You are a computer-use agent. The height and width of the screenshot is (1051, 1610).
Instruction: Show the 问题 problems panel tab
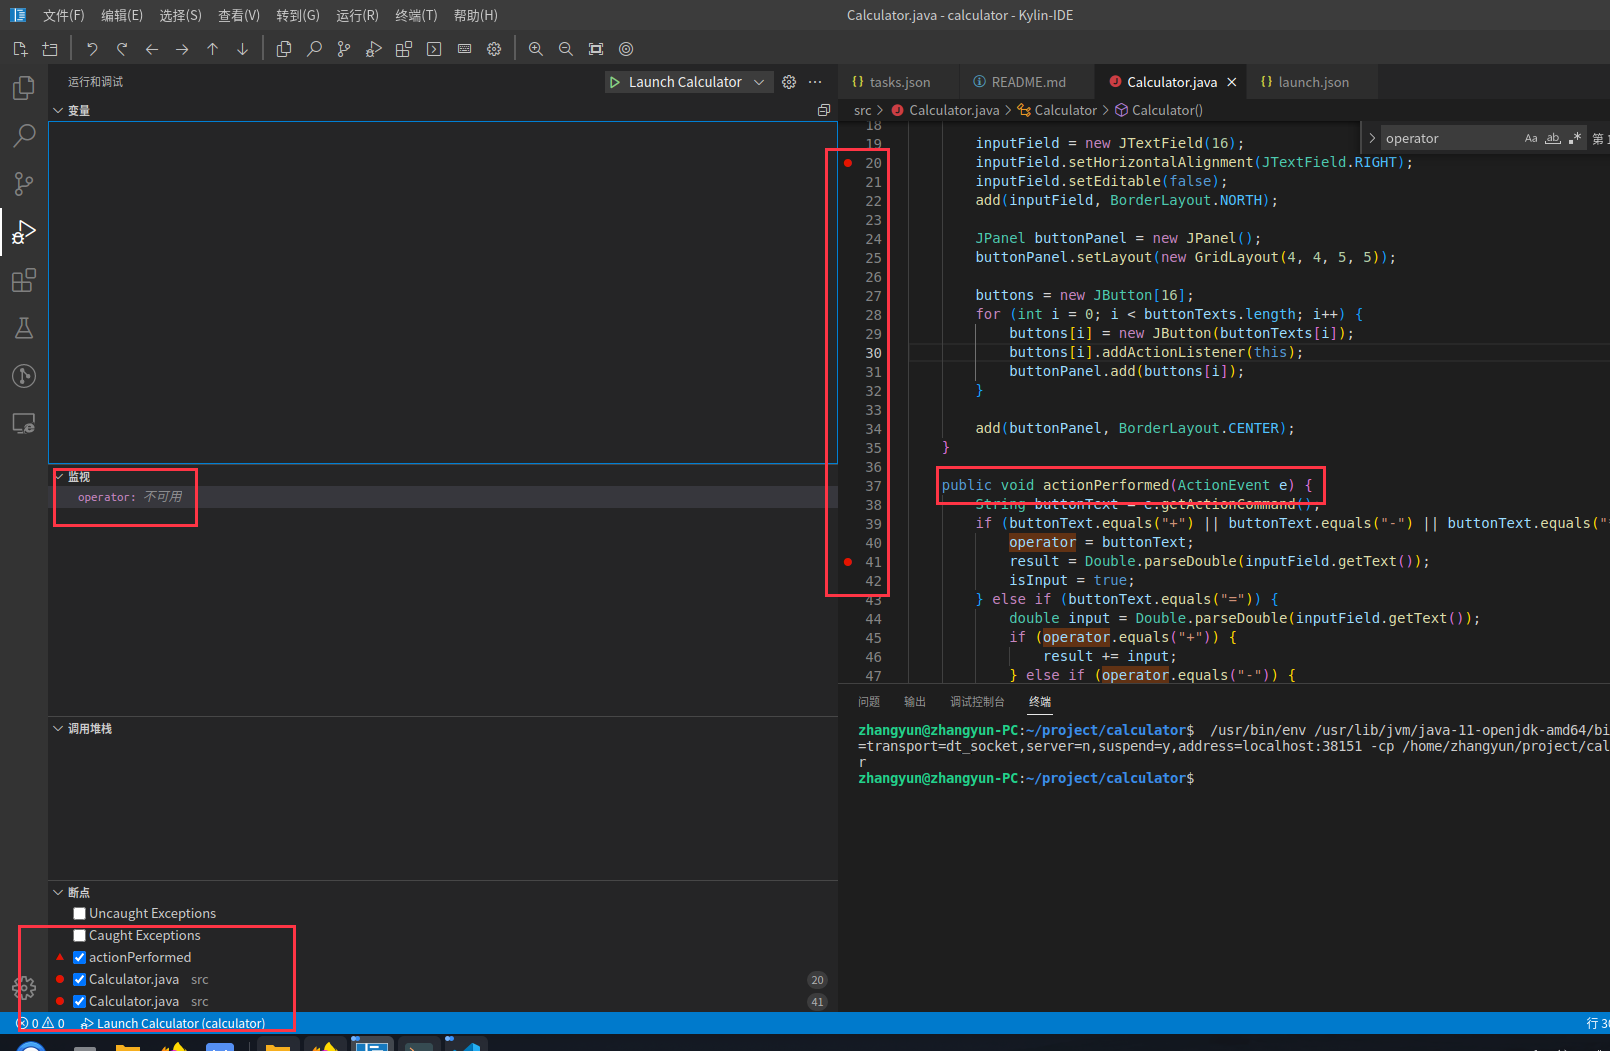(869, 702)
